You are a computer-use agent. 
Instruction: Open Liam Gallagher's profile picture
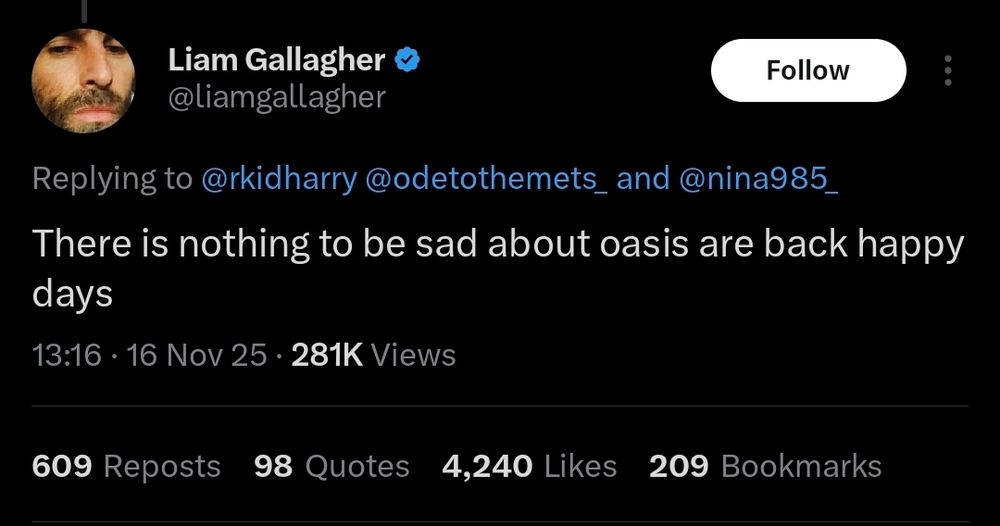coord(83,81)
